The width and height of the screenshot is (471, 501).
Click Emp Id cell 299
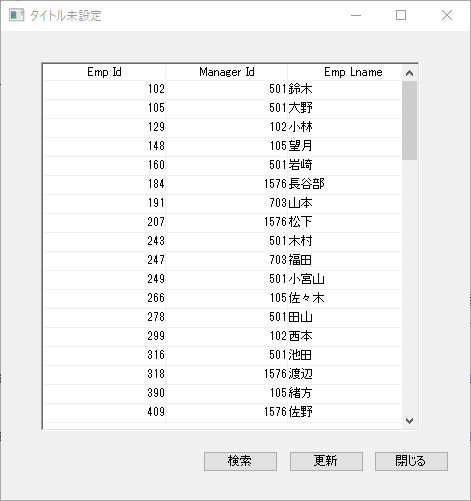[x=104, y=336]
